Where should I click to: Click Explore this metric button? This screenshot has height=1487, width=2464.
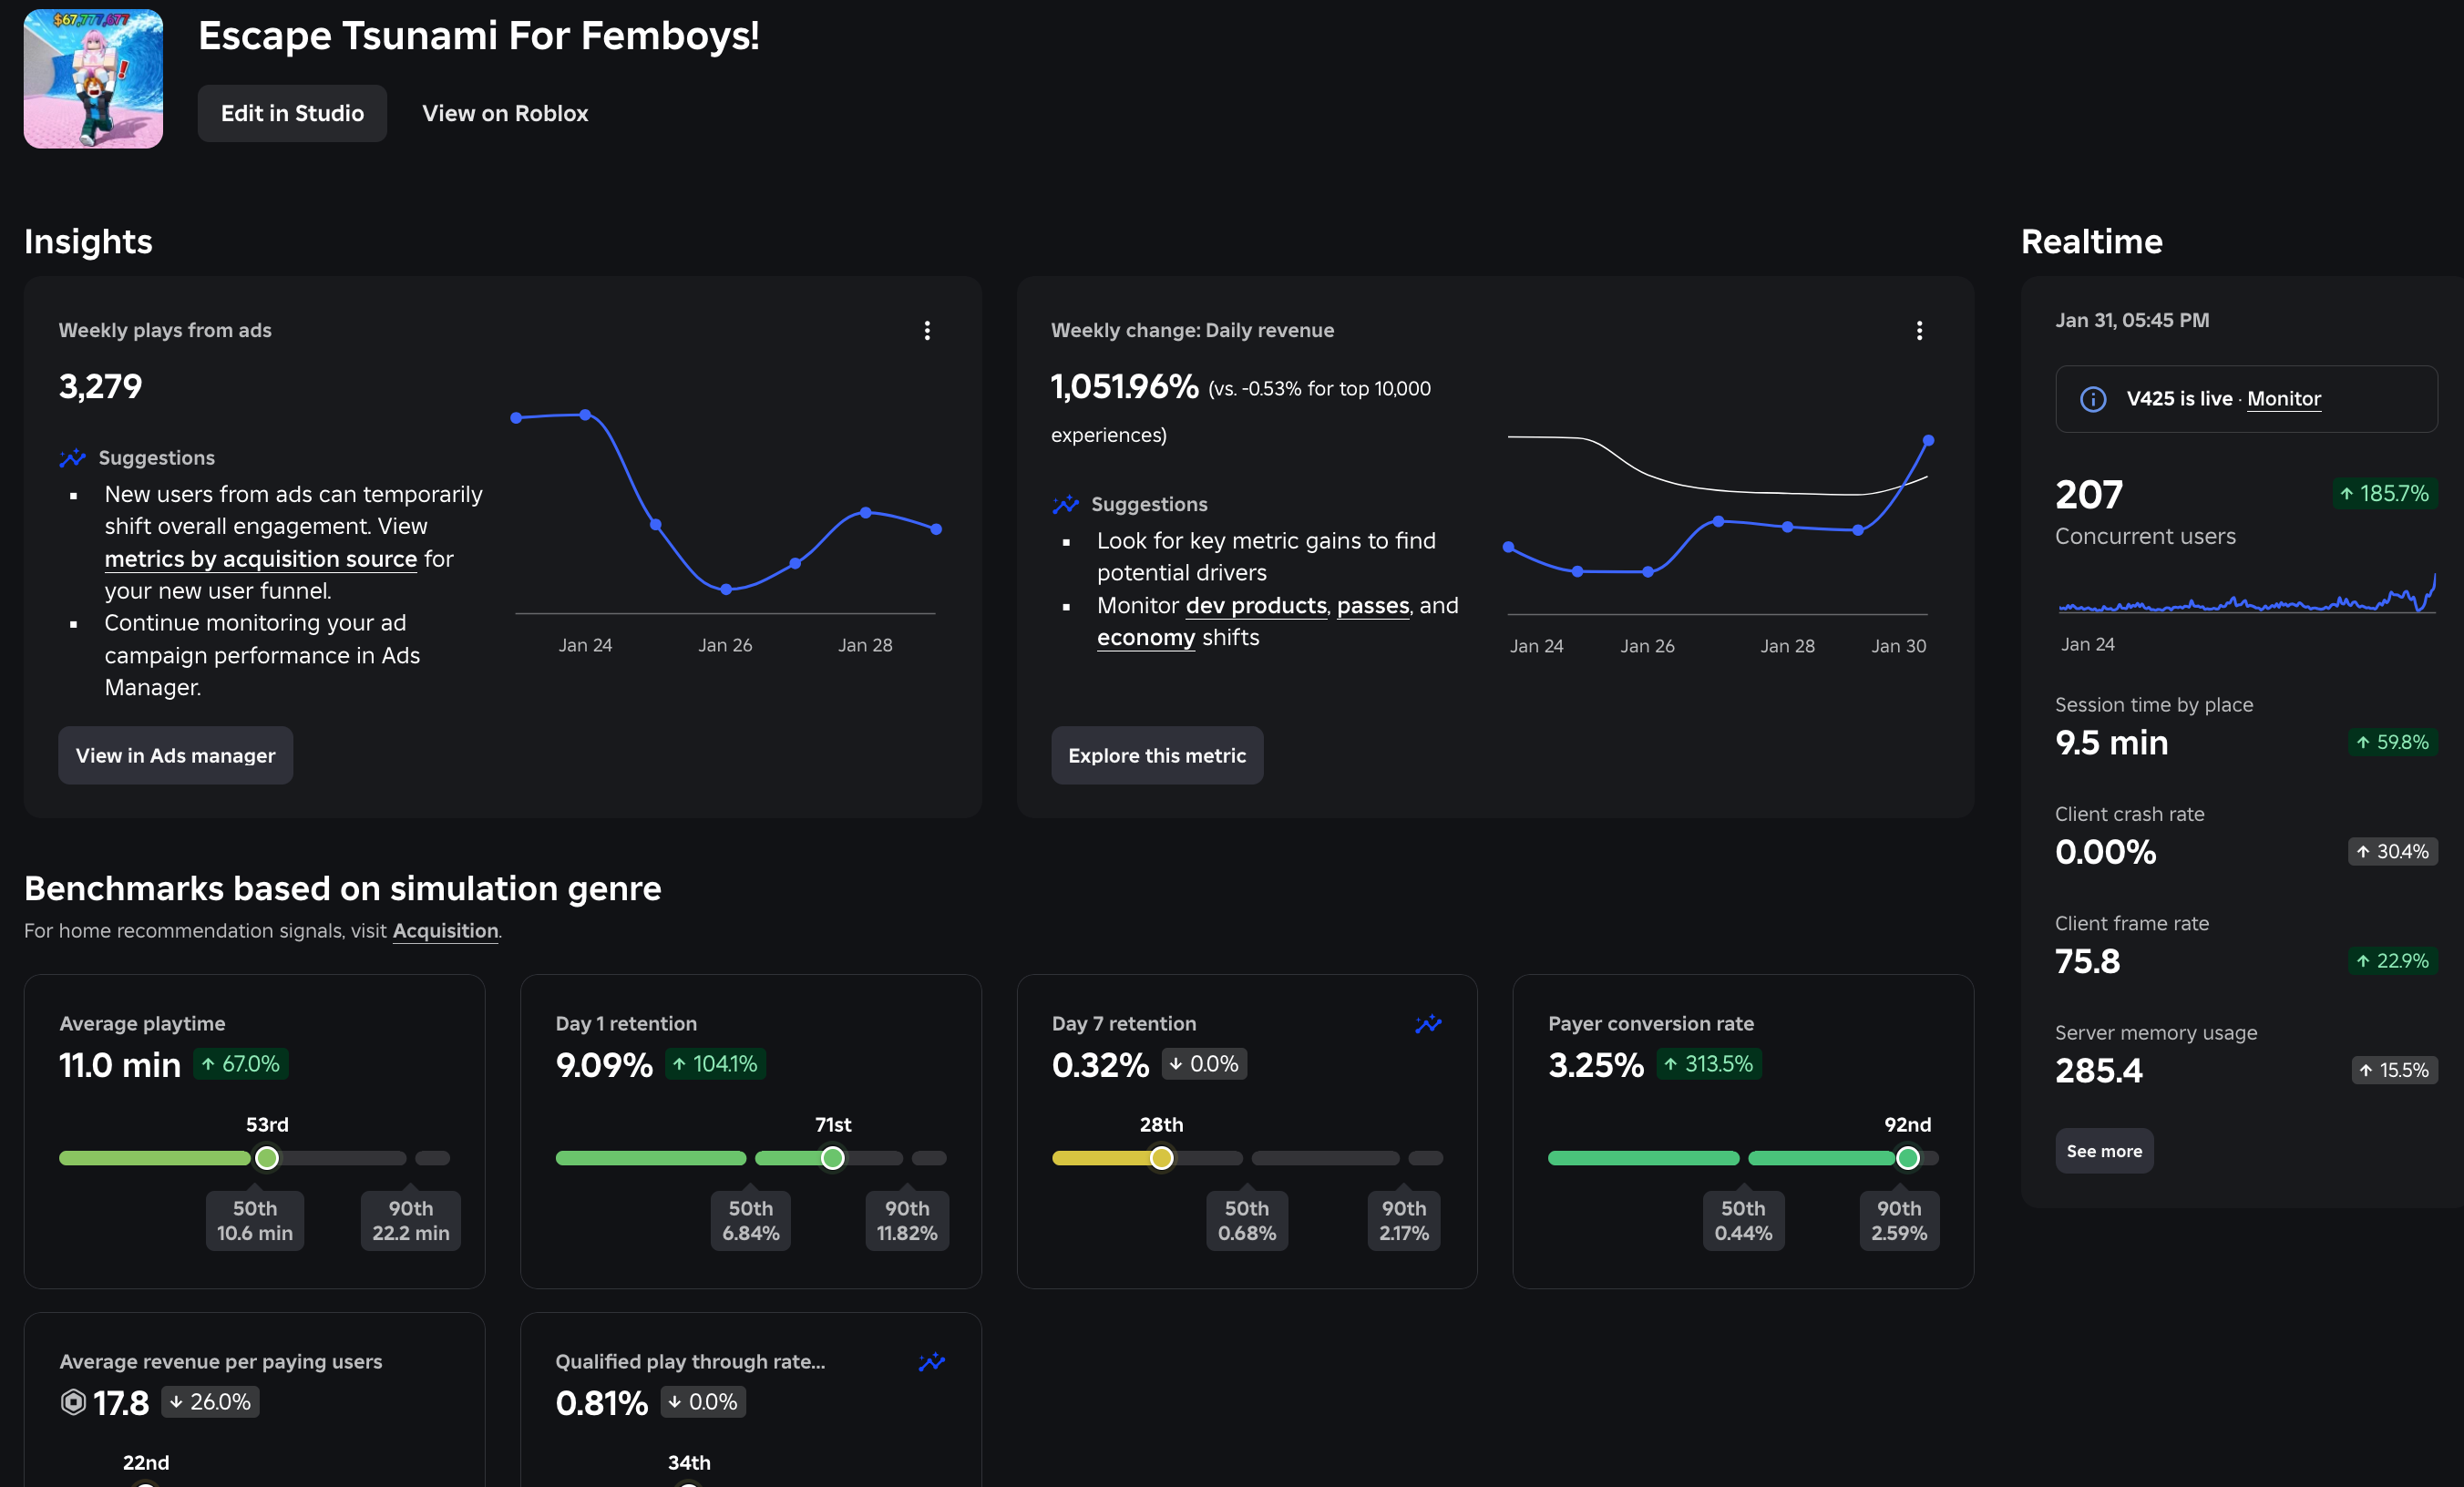(1157, 755)
